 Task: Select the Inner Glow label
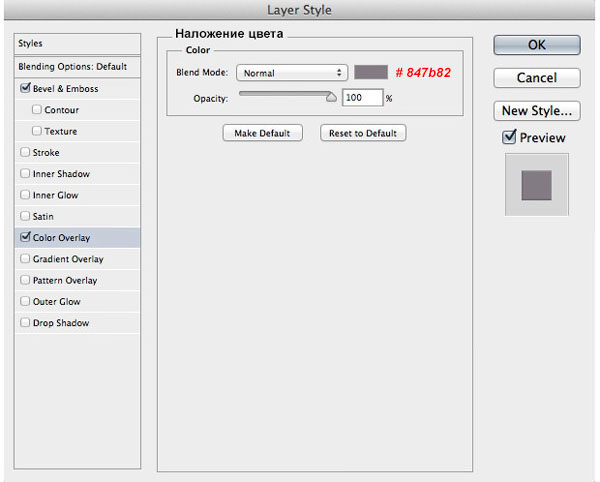coord(55,195)
